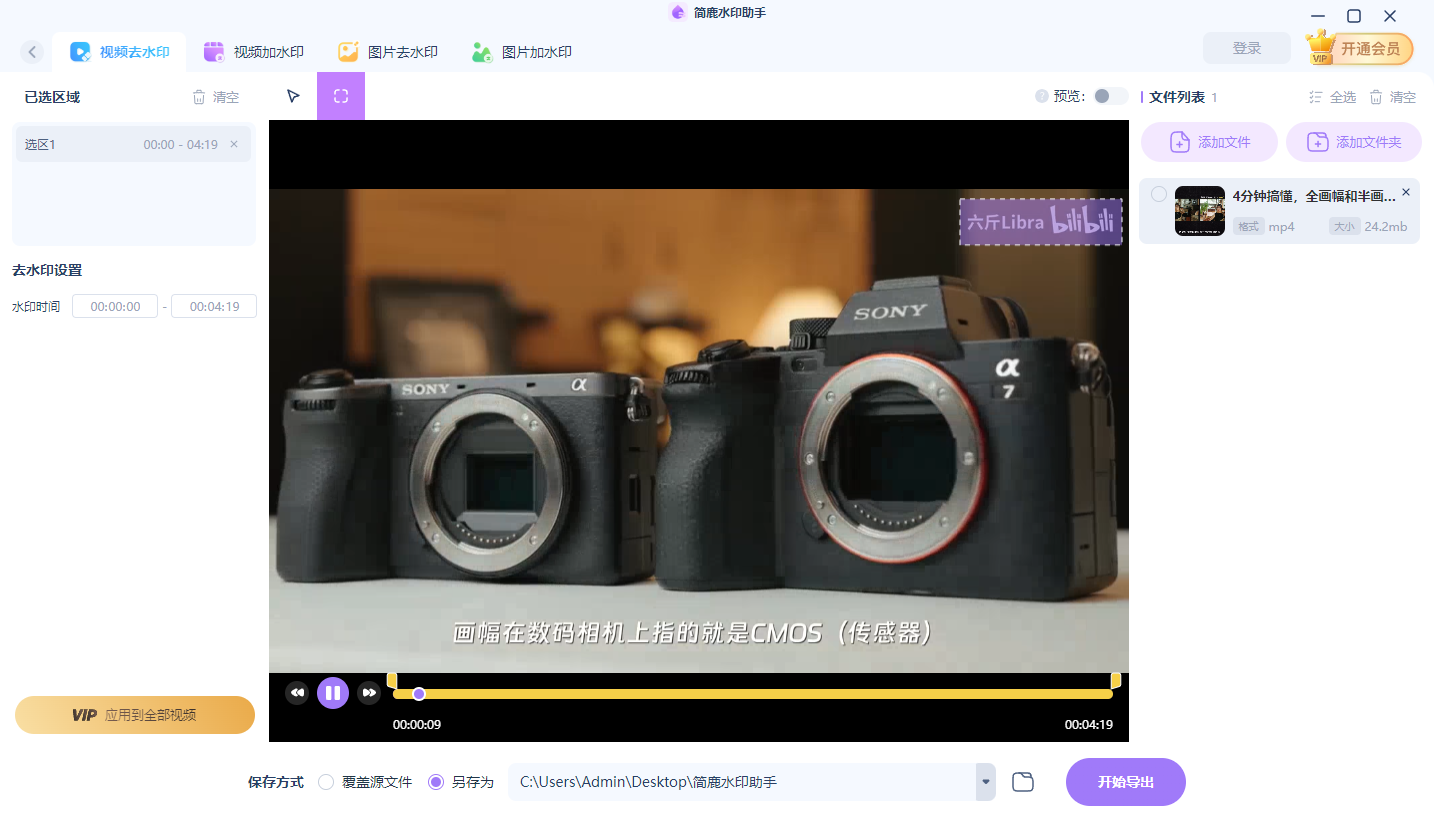Select the arrow pointer tool
Viewport: 1434px width, 822px height.
pyautogui.click(x=293, y=96)
